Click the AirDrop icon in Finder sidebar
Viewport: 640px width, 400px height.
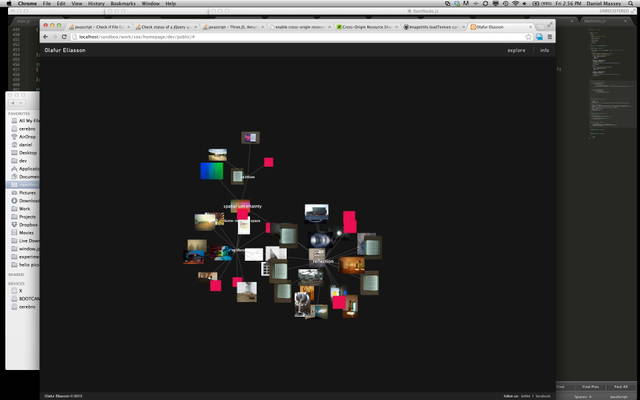click(14, 137)
